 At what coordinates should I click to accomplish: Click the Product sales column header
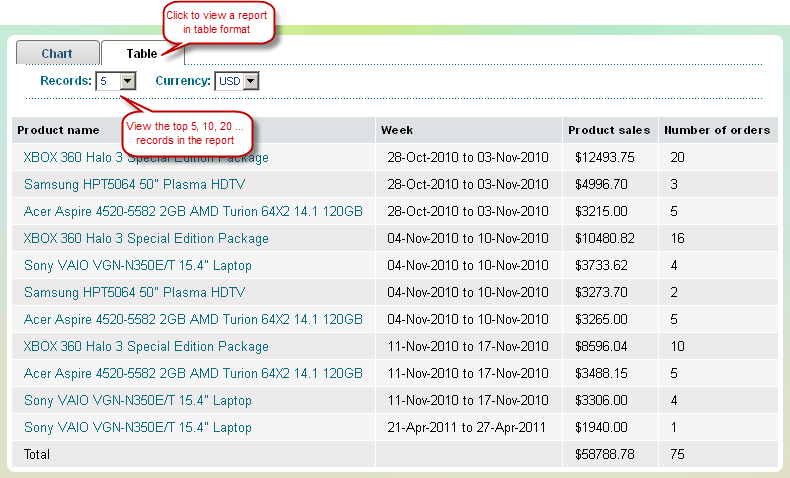[608, 130]
